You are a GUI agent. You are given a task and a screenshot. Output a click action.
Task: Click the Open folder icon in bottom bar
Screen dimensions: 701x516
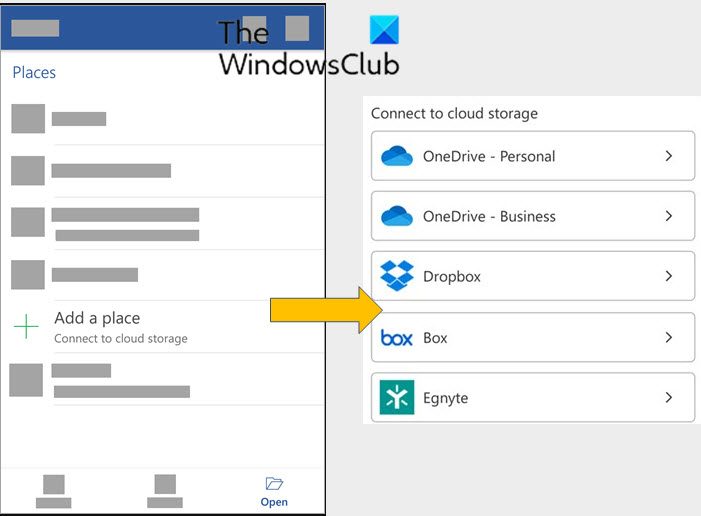(274, 483)
